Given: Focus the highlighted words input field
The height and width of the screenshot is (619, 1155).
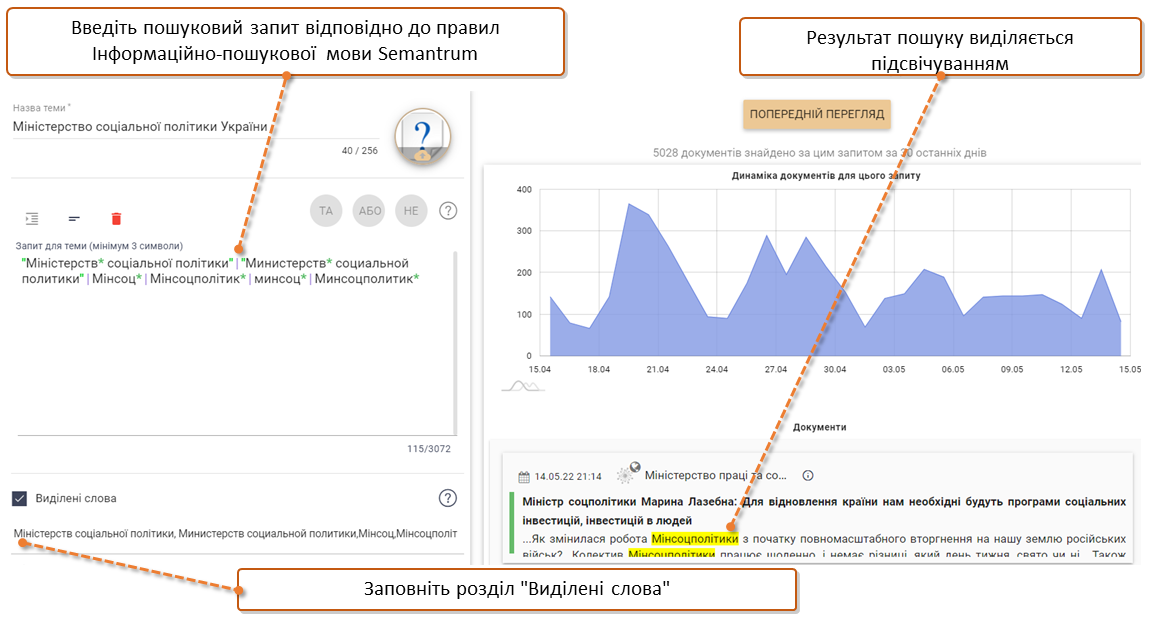Looking at the screenshot, I should click(235, 534).
